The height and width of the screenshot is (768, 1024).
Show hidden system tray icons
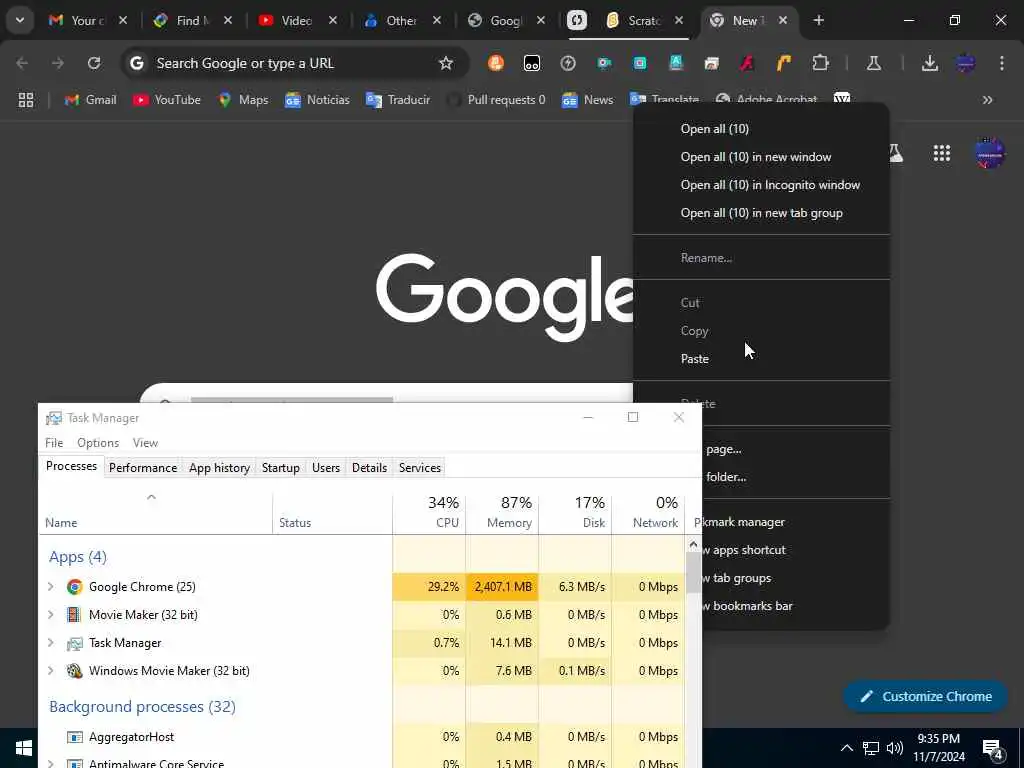pos(846,748)
